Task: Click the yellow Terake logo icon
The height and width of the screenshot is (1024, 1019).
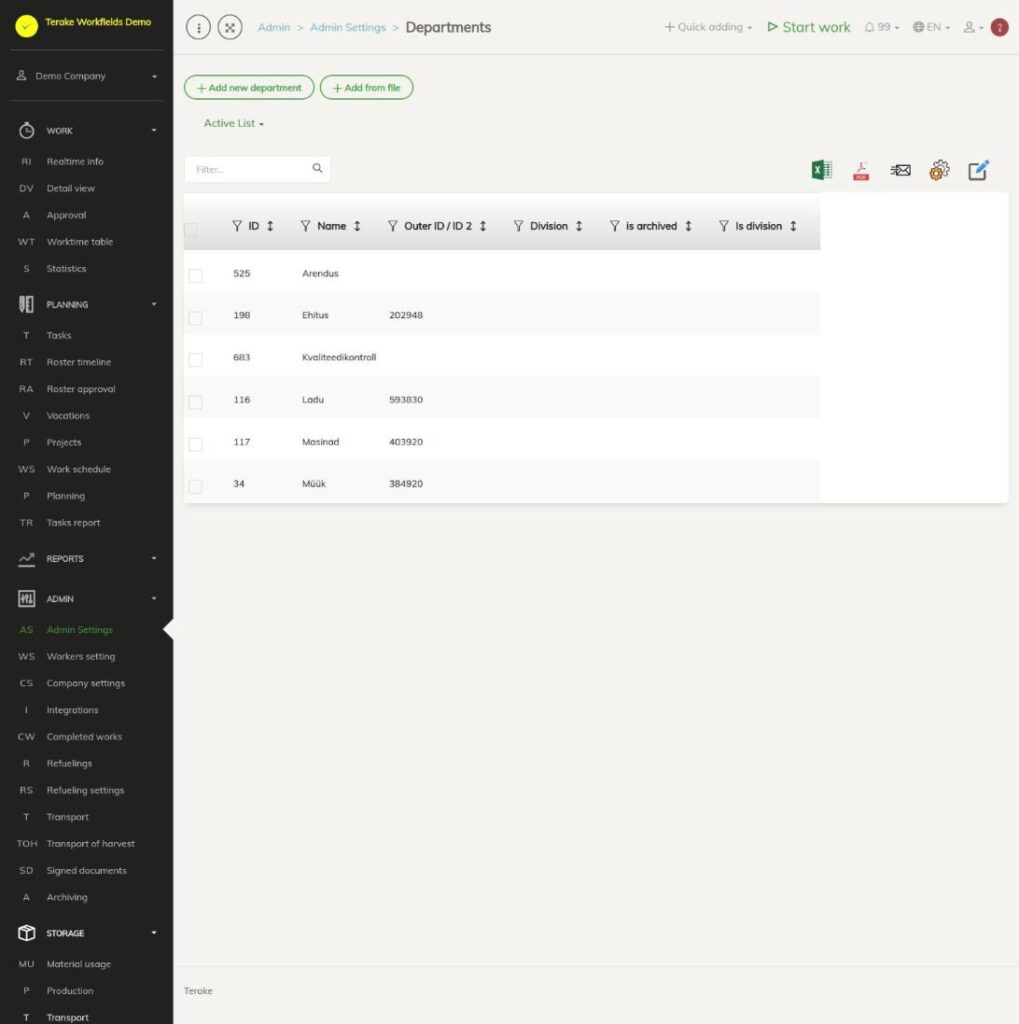Action: click(26, 26)
